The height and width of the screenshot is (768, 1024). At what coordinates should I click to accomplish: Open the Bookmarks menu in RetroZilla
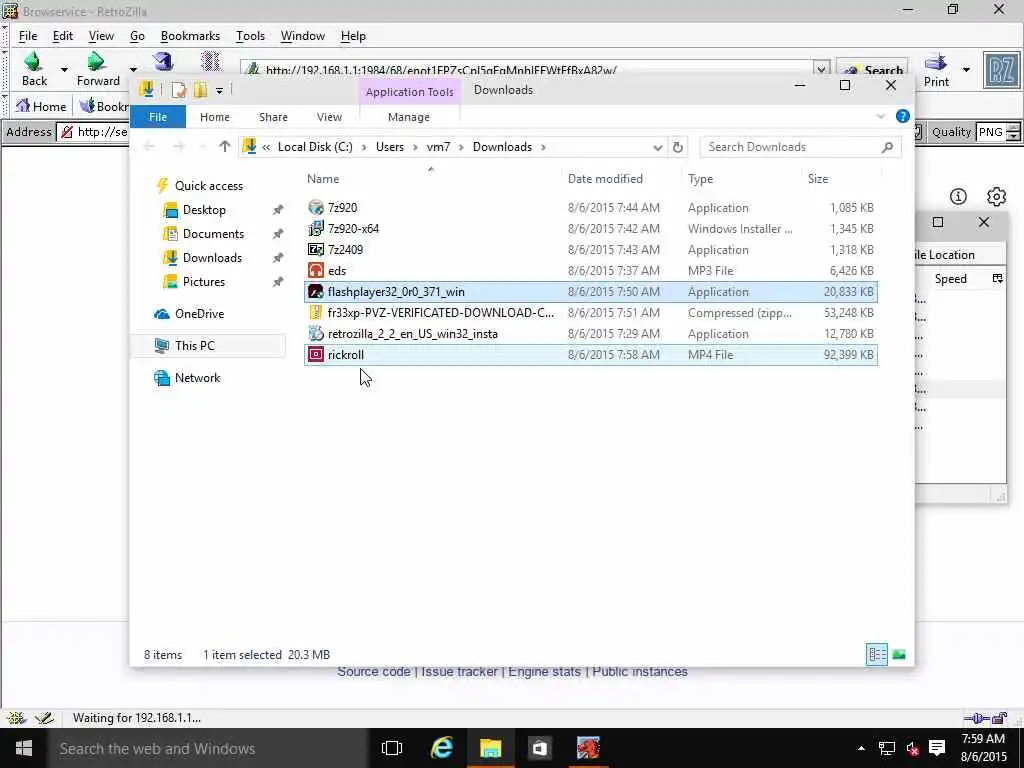click(x=190, y=36)
